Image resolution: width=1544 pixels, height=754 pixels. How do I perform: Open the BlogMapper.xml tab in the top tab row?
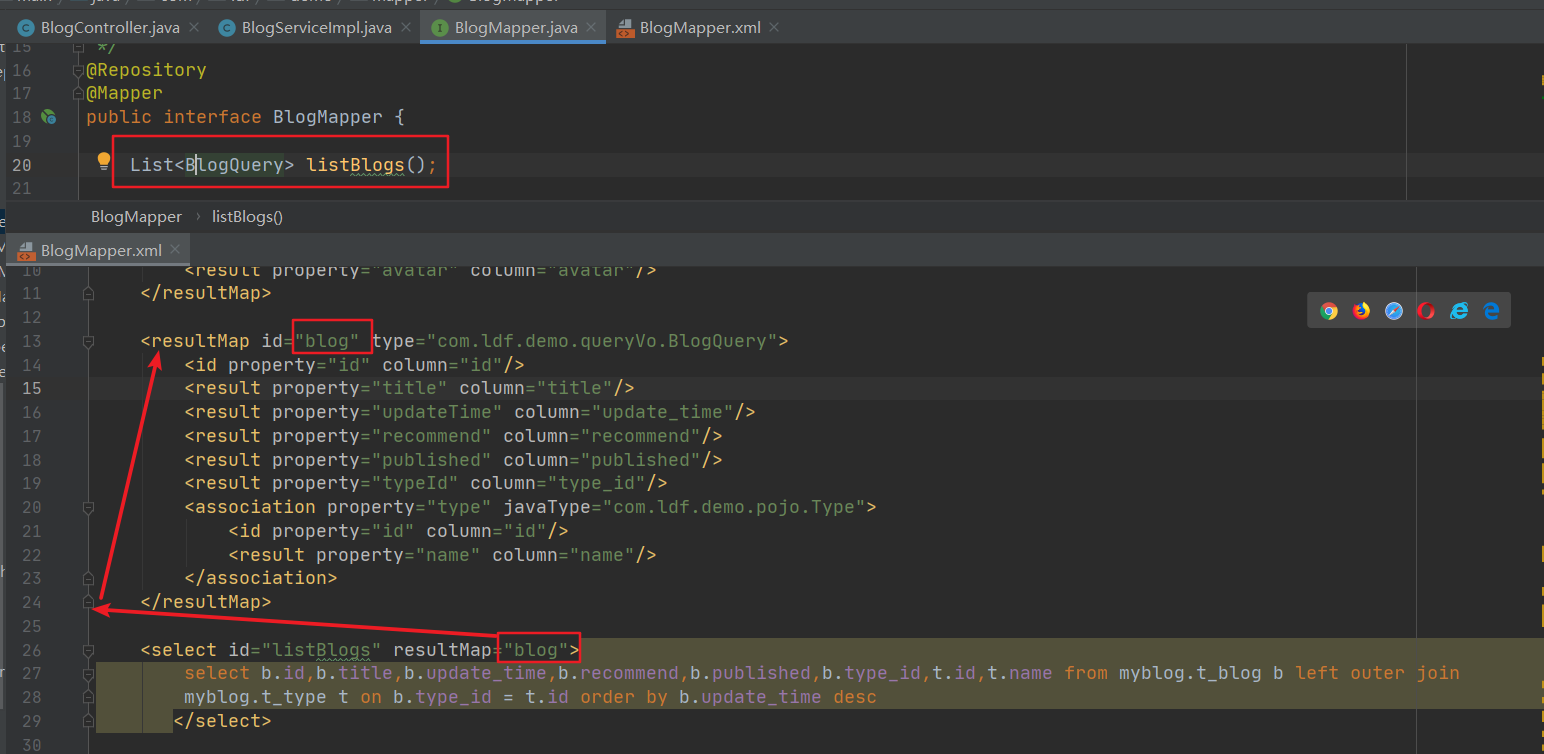point(700,27)
